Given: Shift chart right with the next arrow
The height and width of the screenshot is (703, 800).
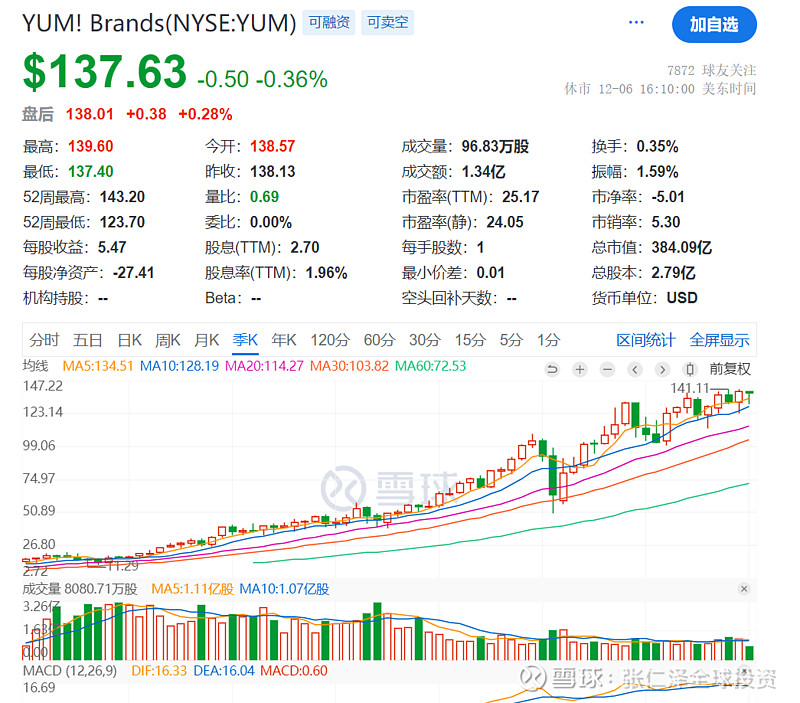Looking at the screenshot, I should tap(662, 369).
